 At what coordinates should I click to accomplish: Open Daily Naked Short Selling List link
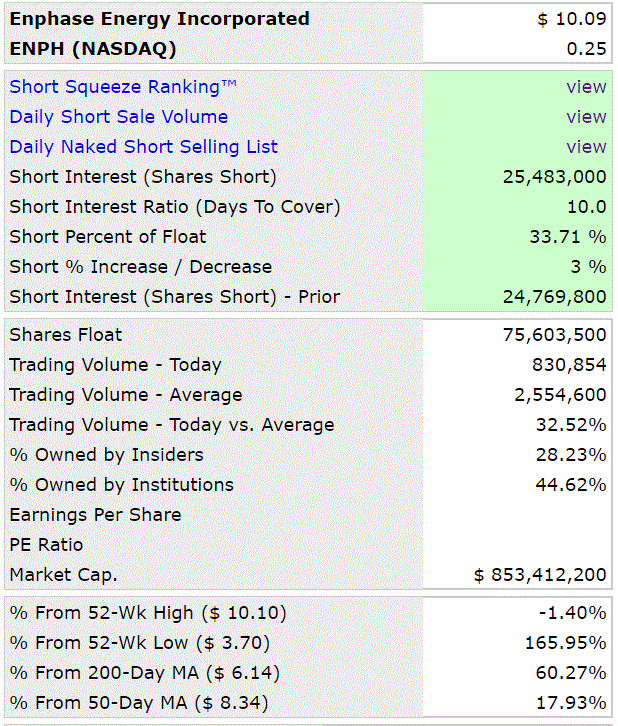(x=143, y=147)
